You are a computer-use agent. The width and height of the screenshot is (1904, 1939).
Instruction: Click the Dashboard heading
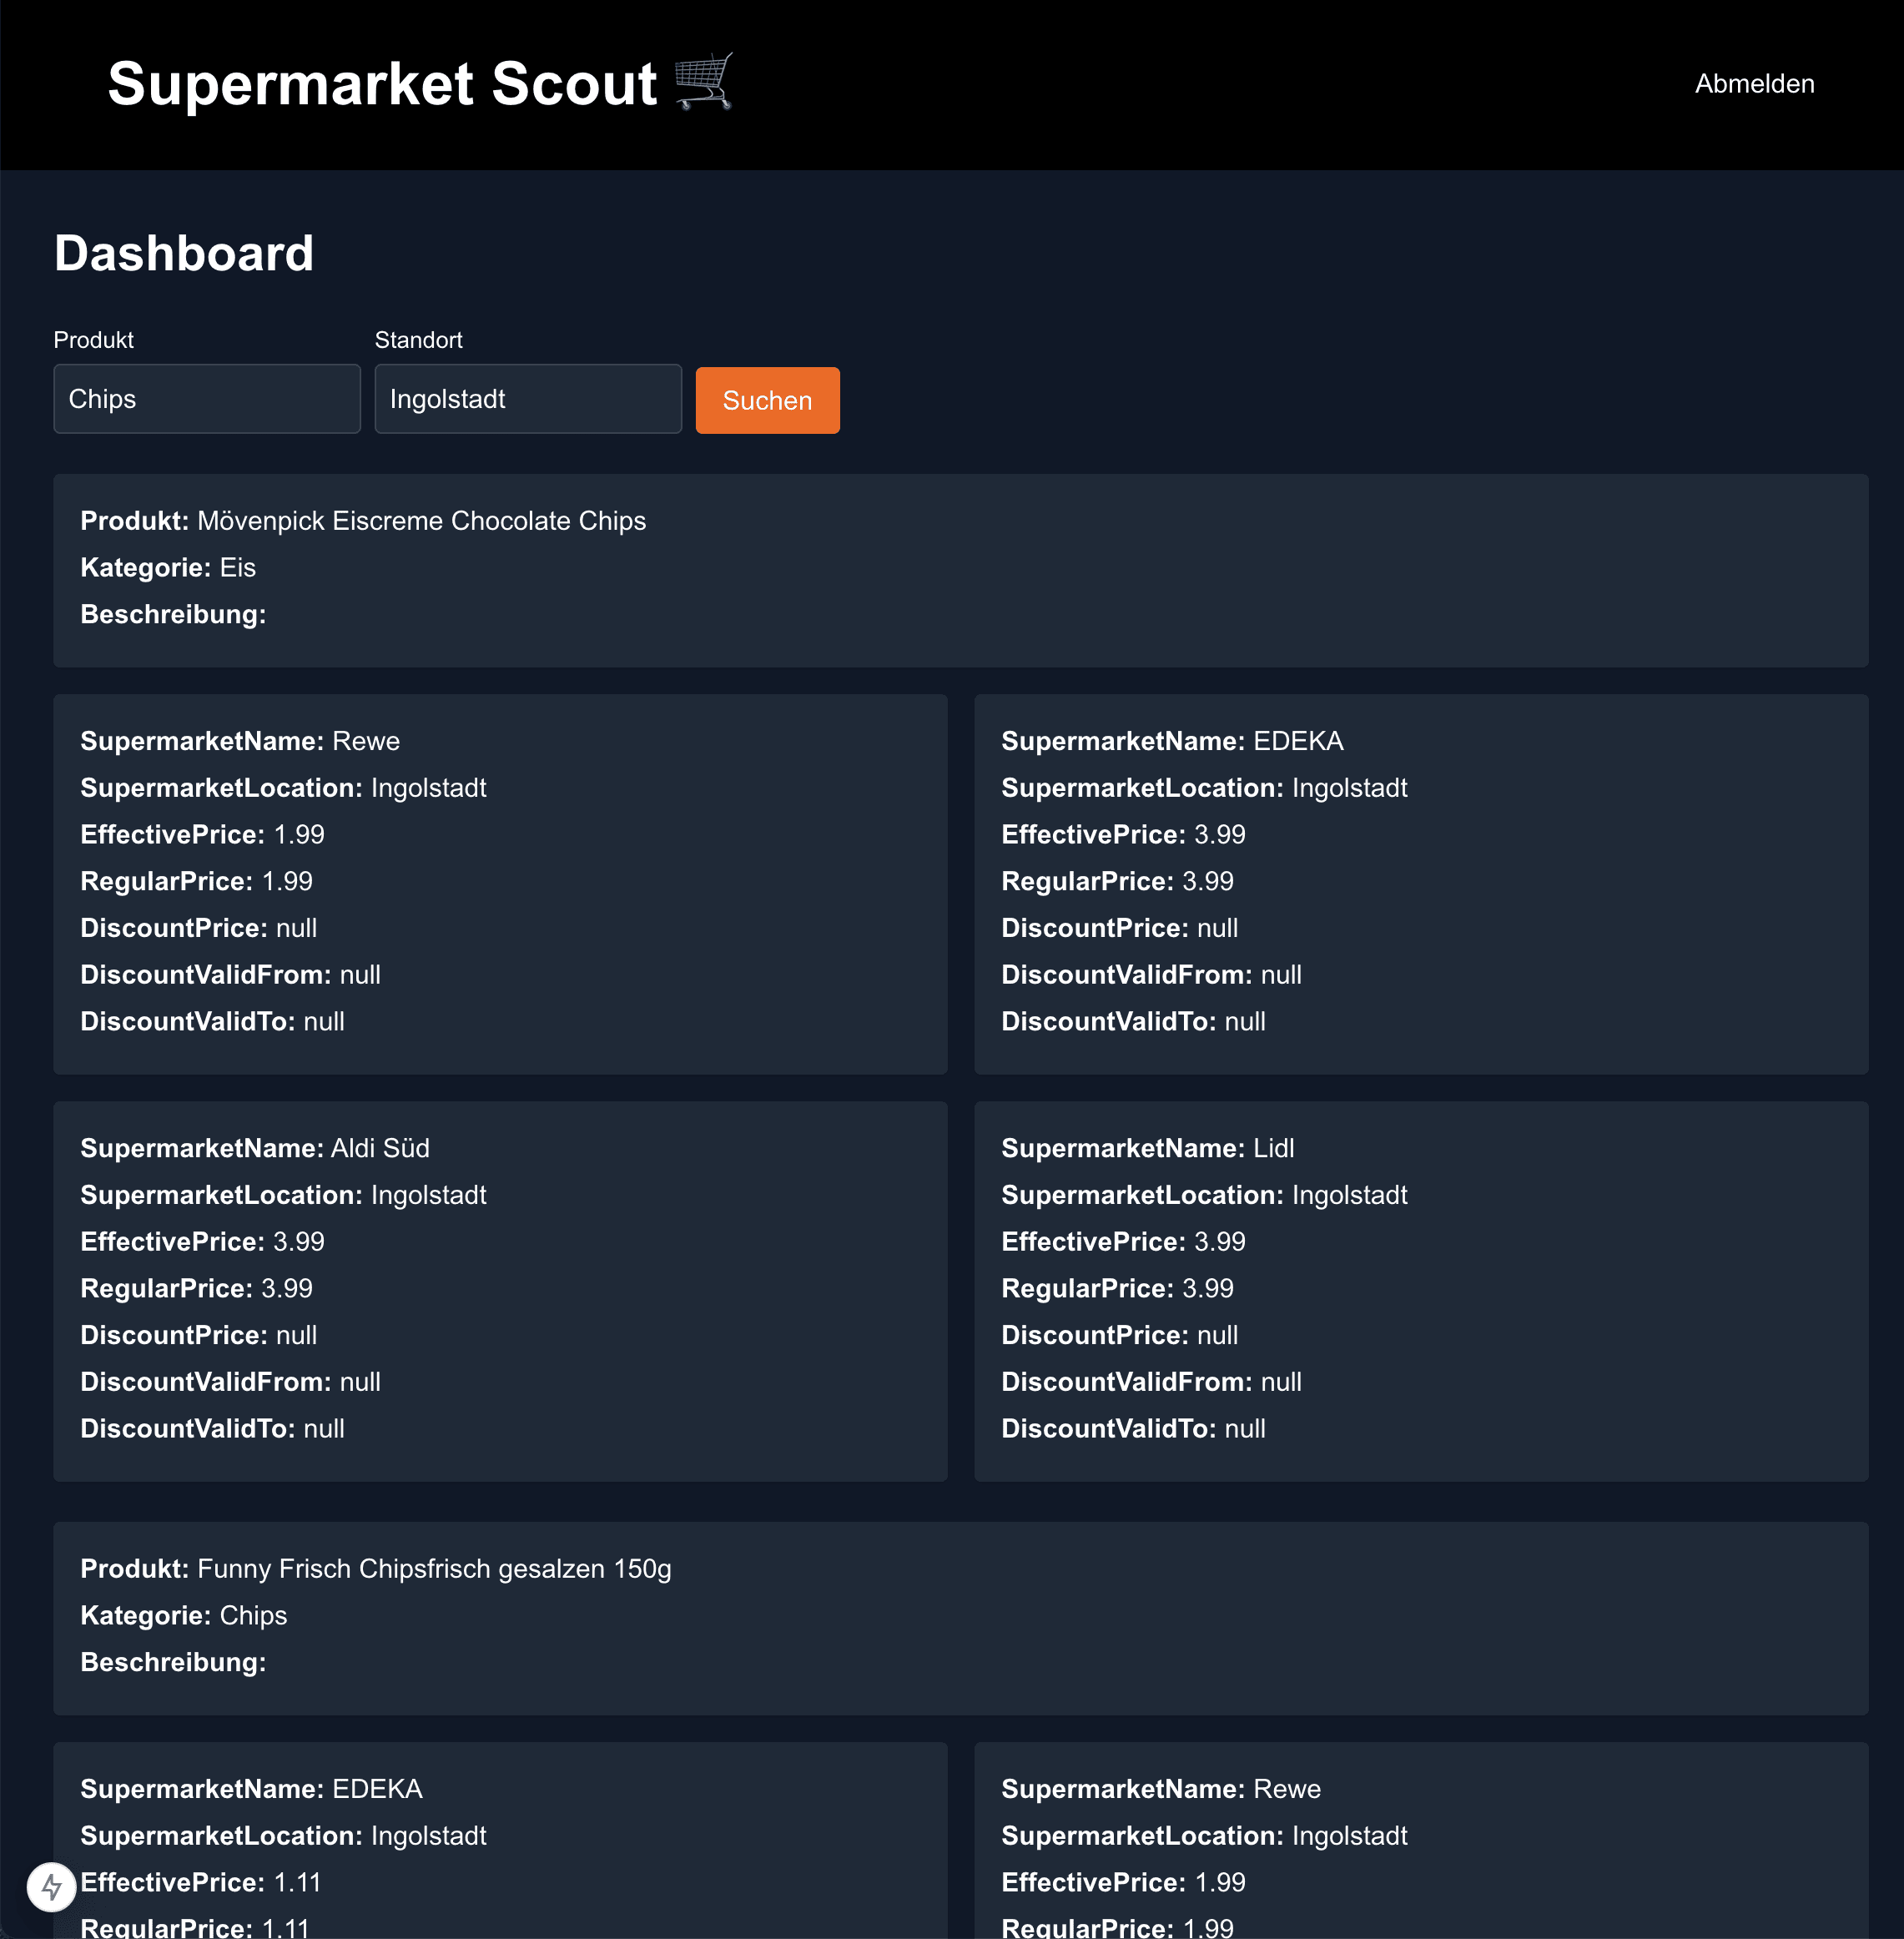click(x=183, y=253)
